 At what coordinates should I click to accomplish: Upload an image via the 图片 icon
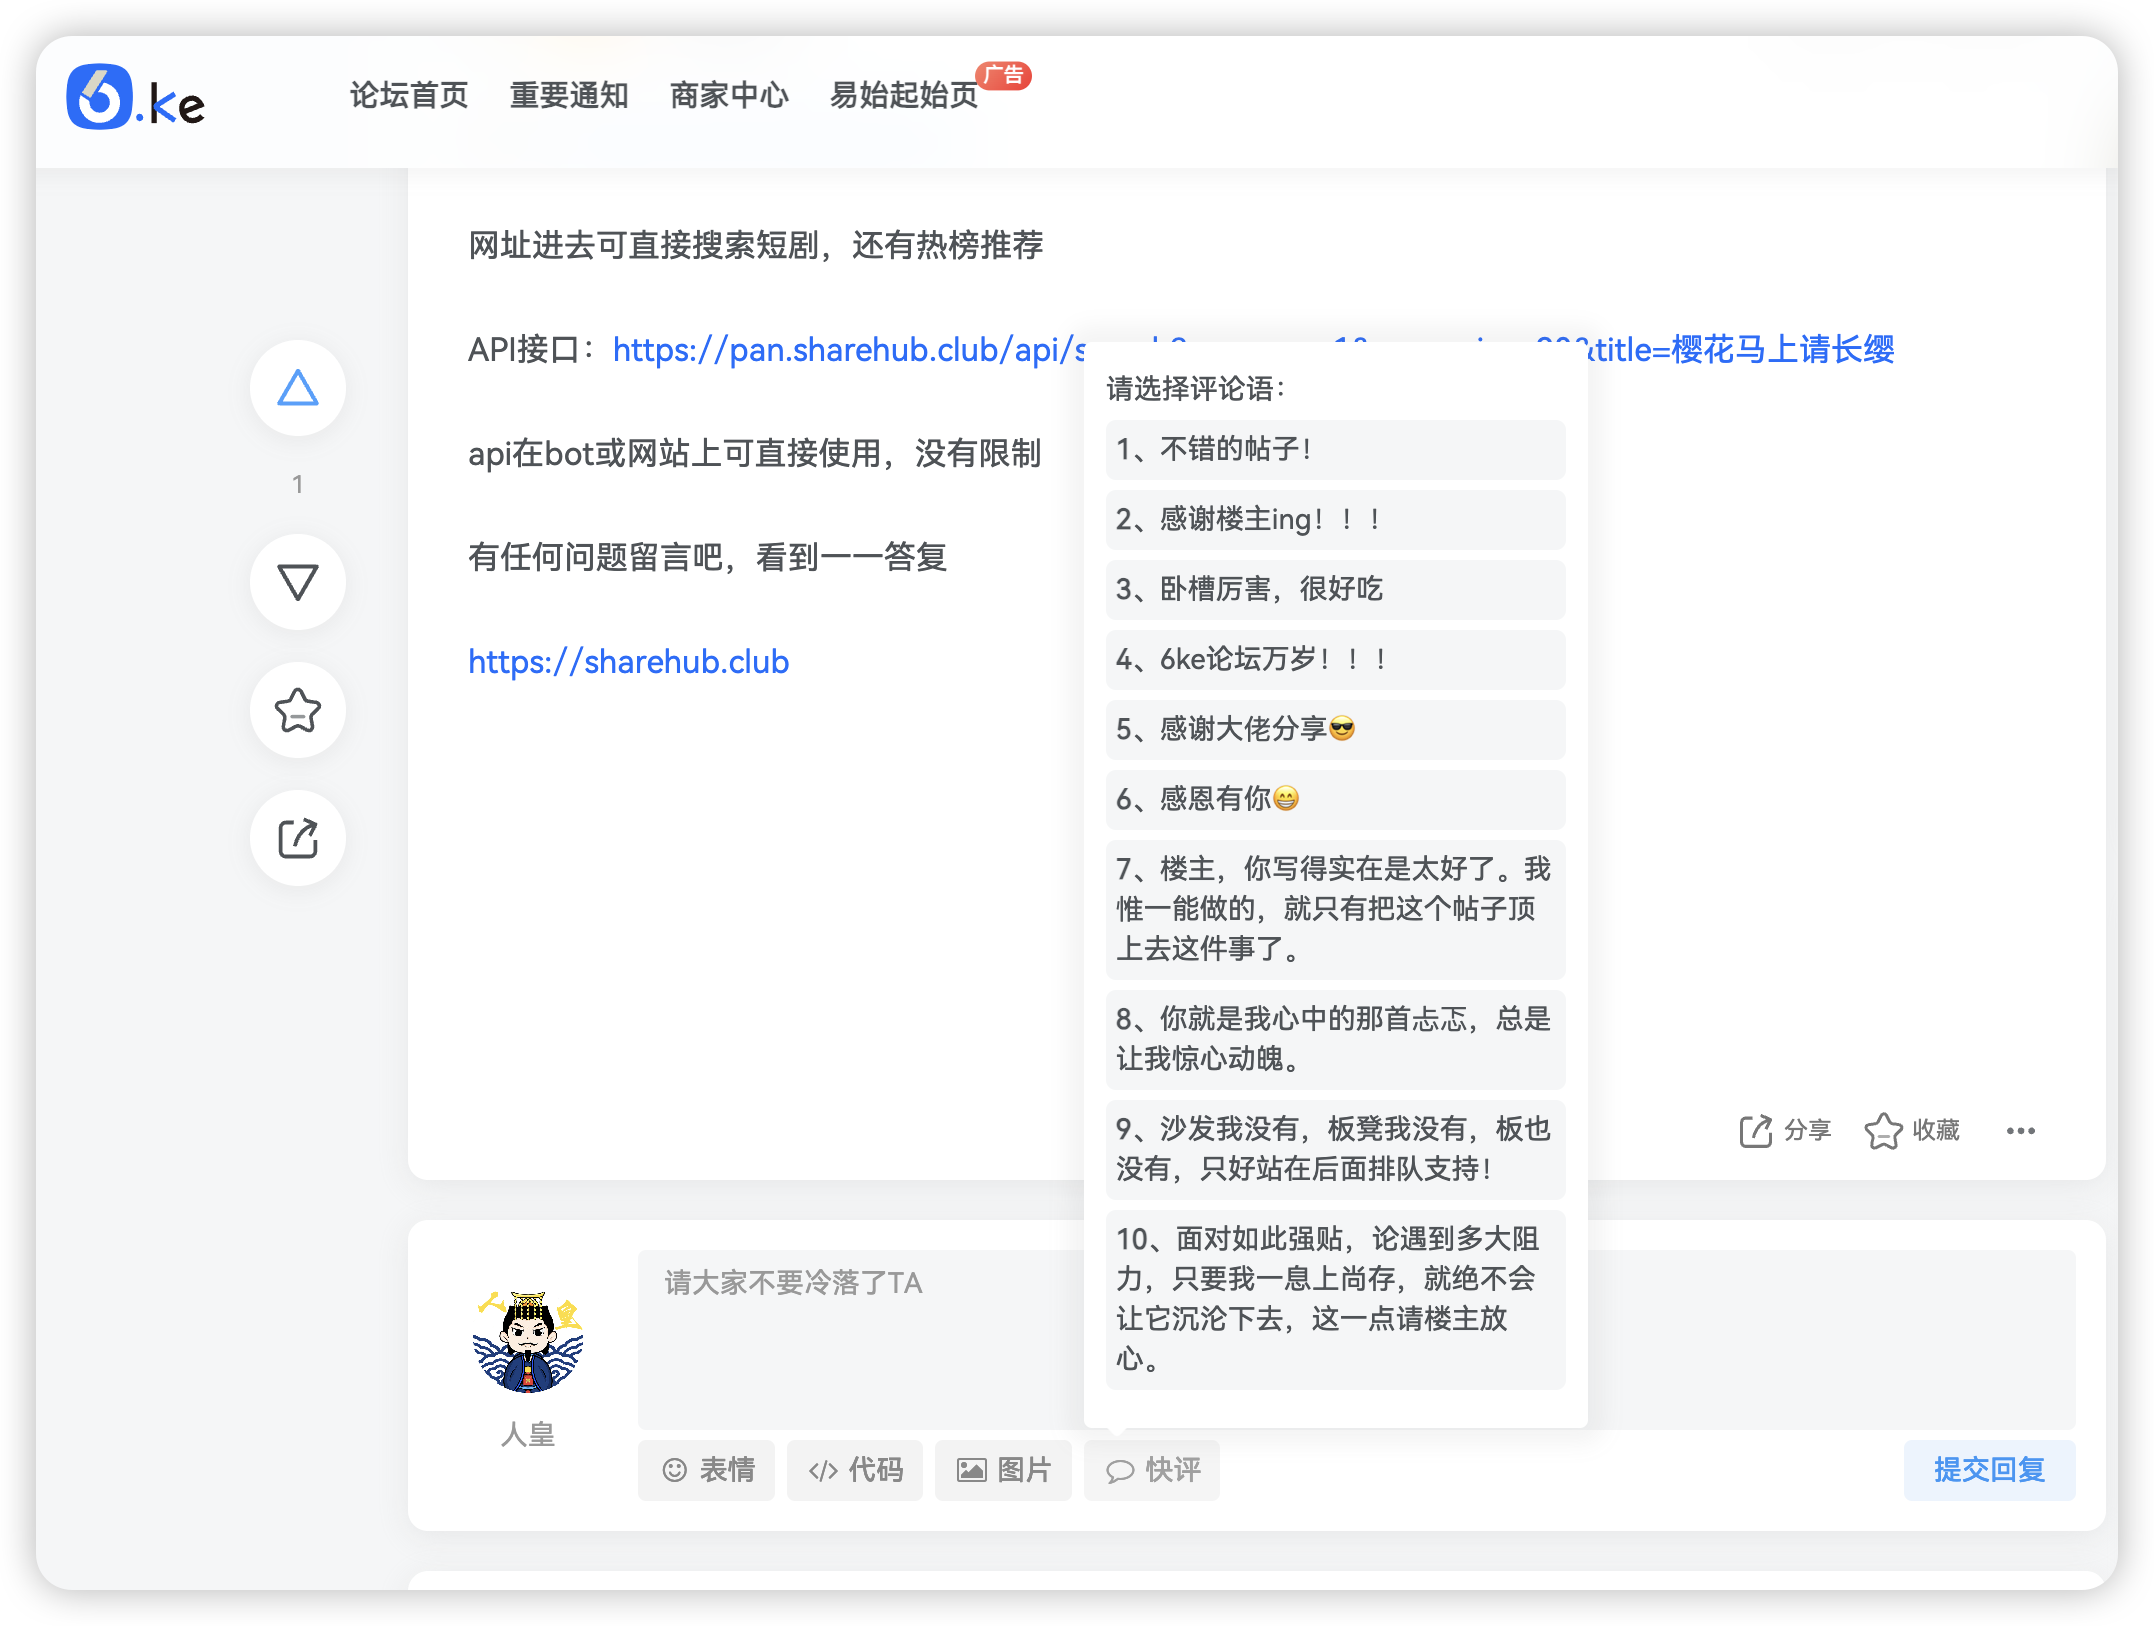[1002, 1470]
